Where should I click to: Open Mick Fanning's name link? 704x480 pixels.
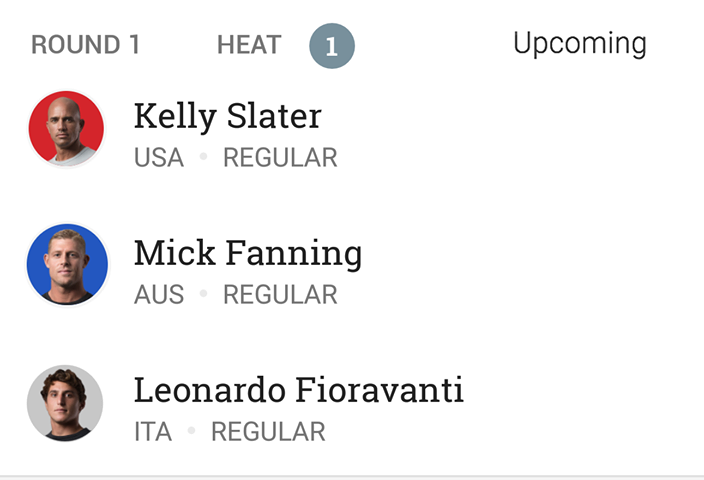pyautogui.click(x=247, y=254)
